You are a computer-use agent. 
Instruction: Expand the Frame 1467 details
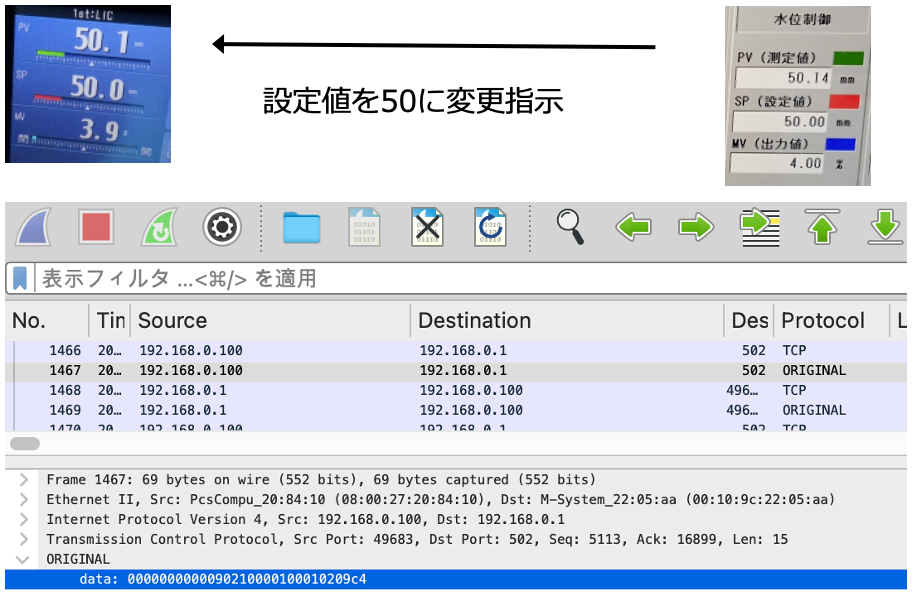click(x=24, y=480)
